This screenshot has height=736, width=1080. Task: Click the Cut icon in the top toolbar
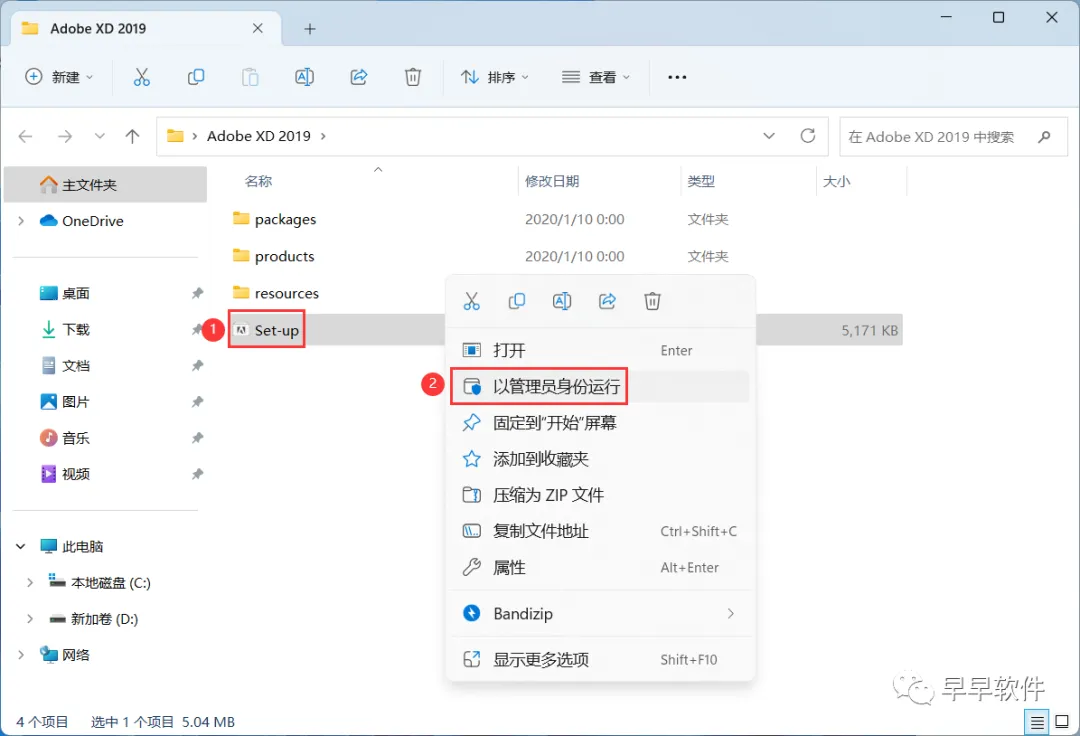141,77
